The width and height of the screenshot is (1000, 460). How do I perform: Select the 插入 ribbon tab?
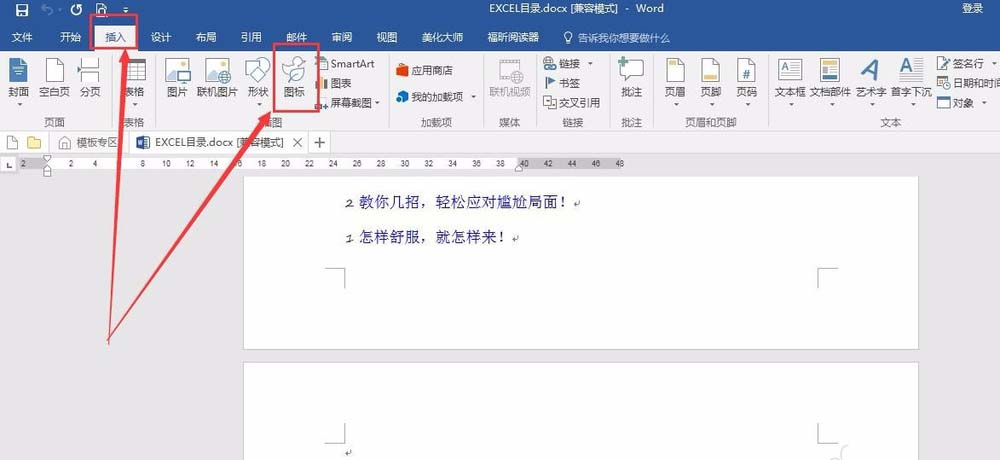(x=115, y=38)
